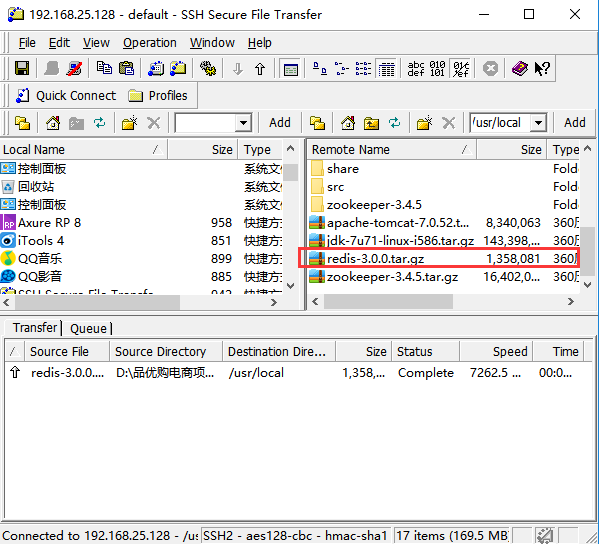
Task: Click the Disconnect icon with red slash
Action: pos(74,69)
